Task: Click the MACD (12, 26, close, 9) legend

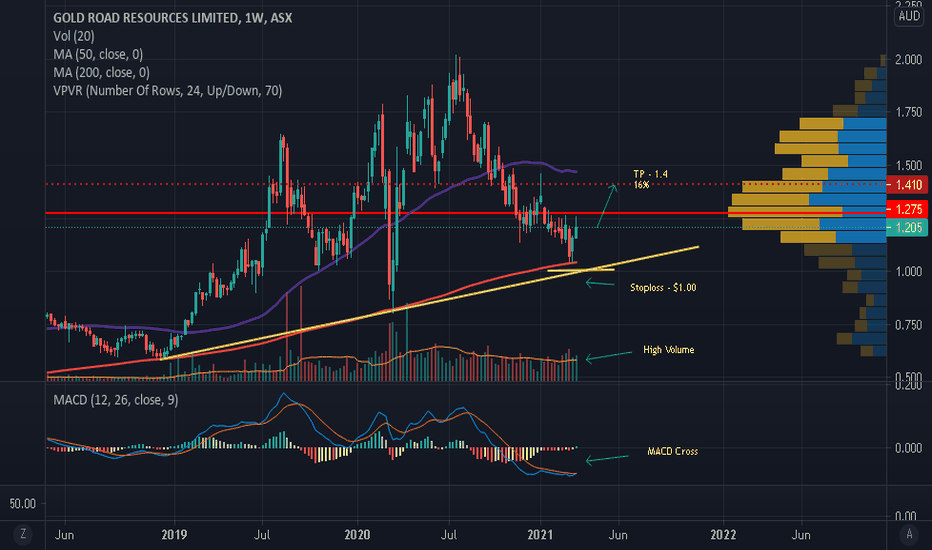Action: tap(116, 400)
